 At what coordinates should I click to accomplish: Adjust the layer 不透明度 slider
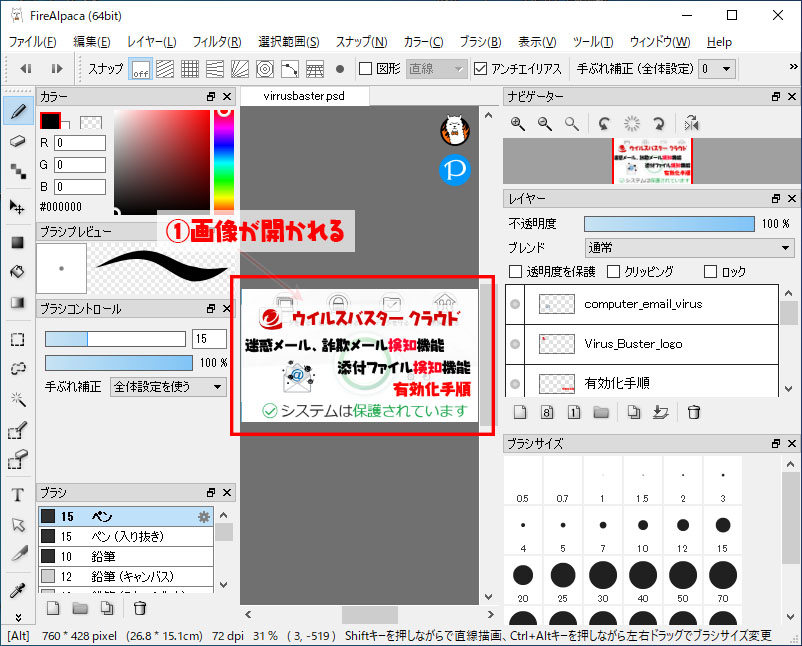pyautogui.click(x=669, y=224)
